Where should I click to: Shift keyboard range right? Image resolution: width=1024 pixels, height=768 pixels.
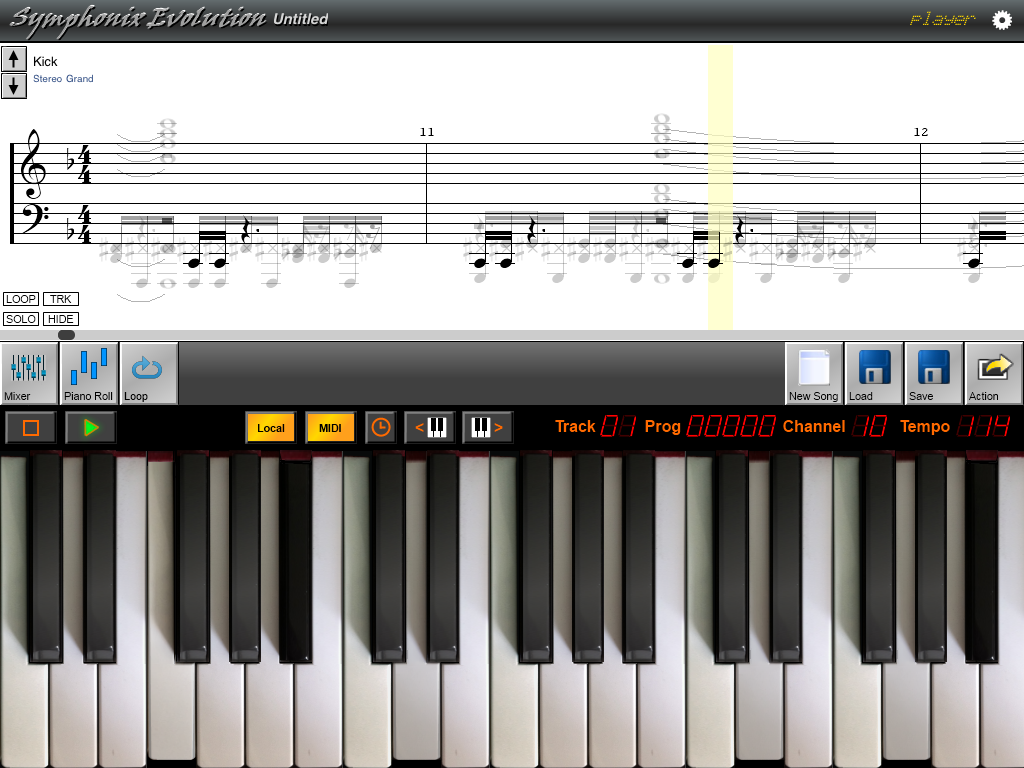(488, 428)
